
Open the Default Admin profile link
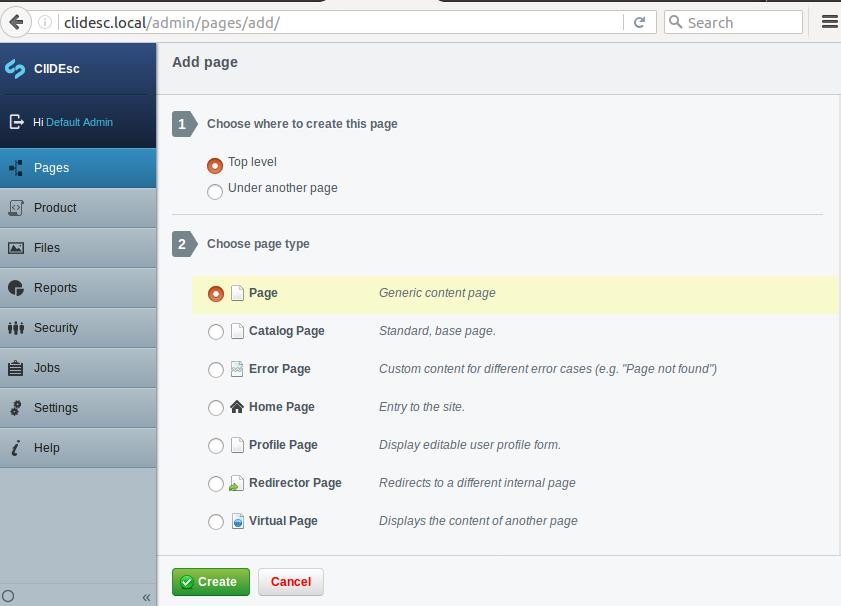click(79, 122)
